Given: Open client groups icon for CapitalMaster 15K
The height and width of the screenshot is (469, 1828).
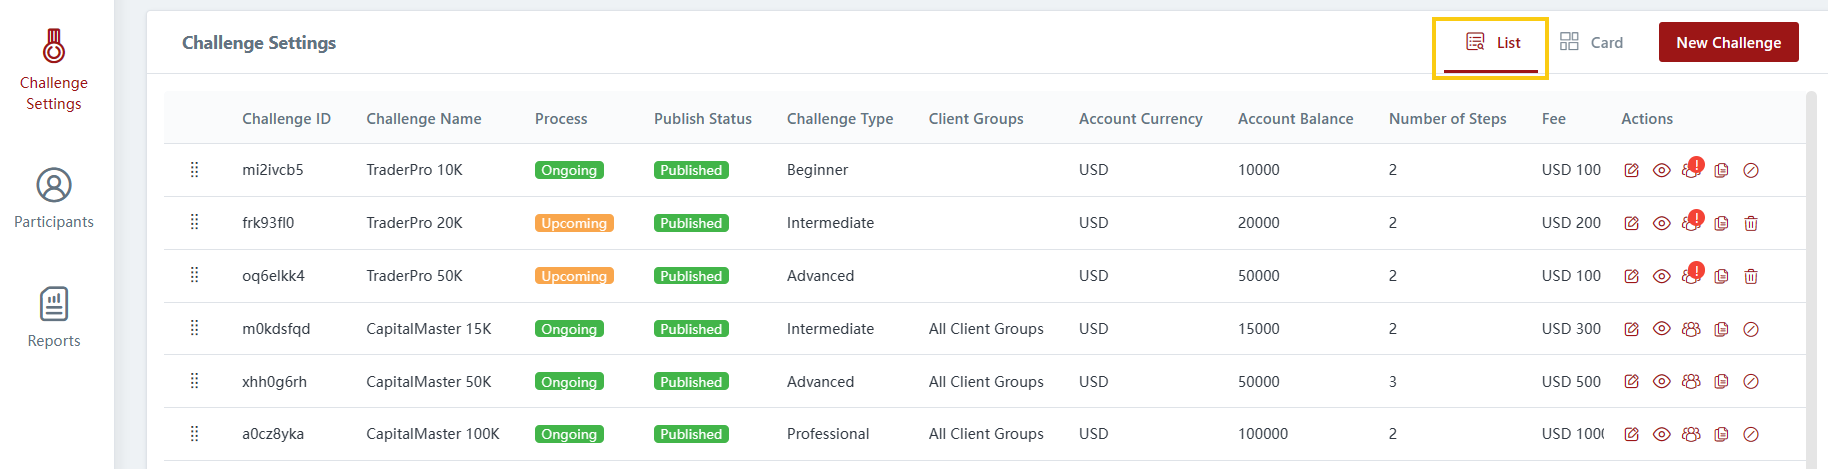Looking at the screenshot, I should pyautogui.click(x=1691, y=329).
